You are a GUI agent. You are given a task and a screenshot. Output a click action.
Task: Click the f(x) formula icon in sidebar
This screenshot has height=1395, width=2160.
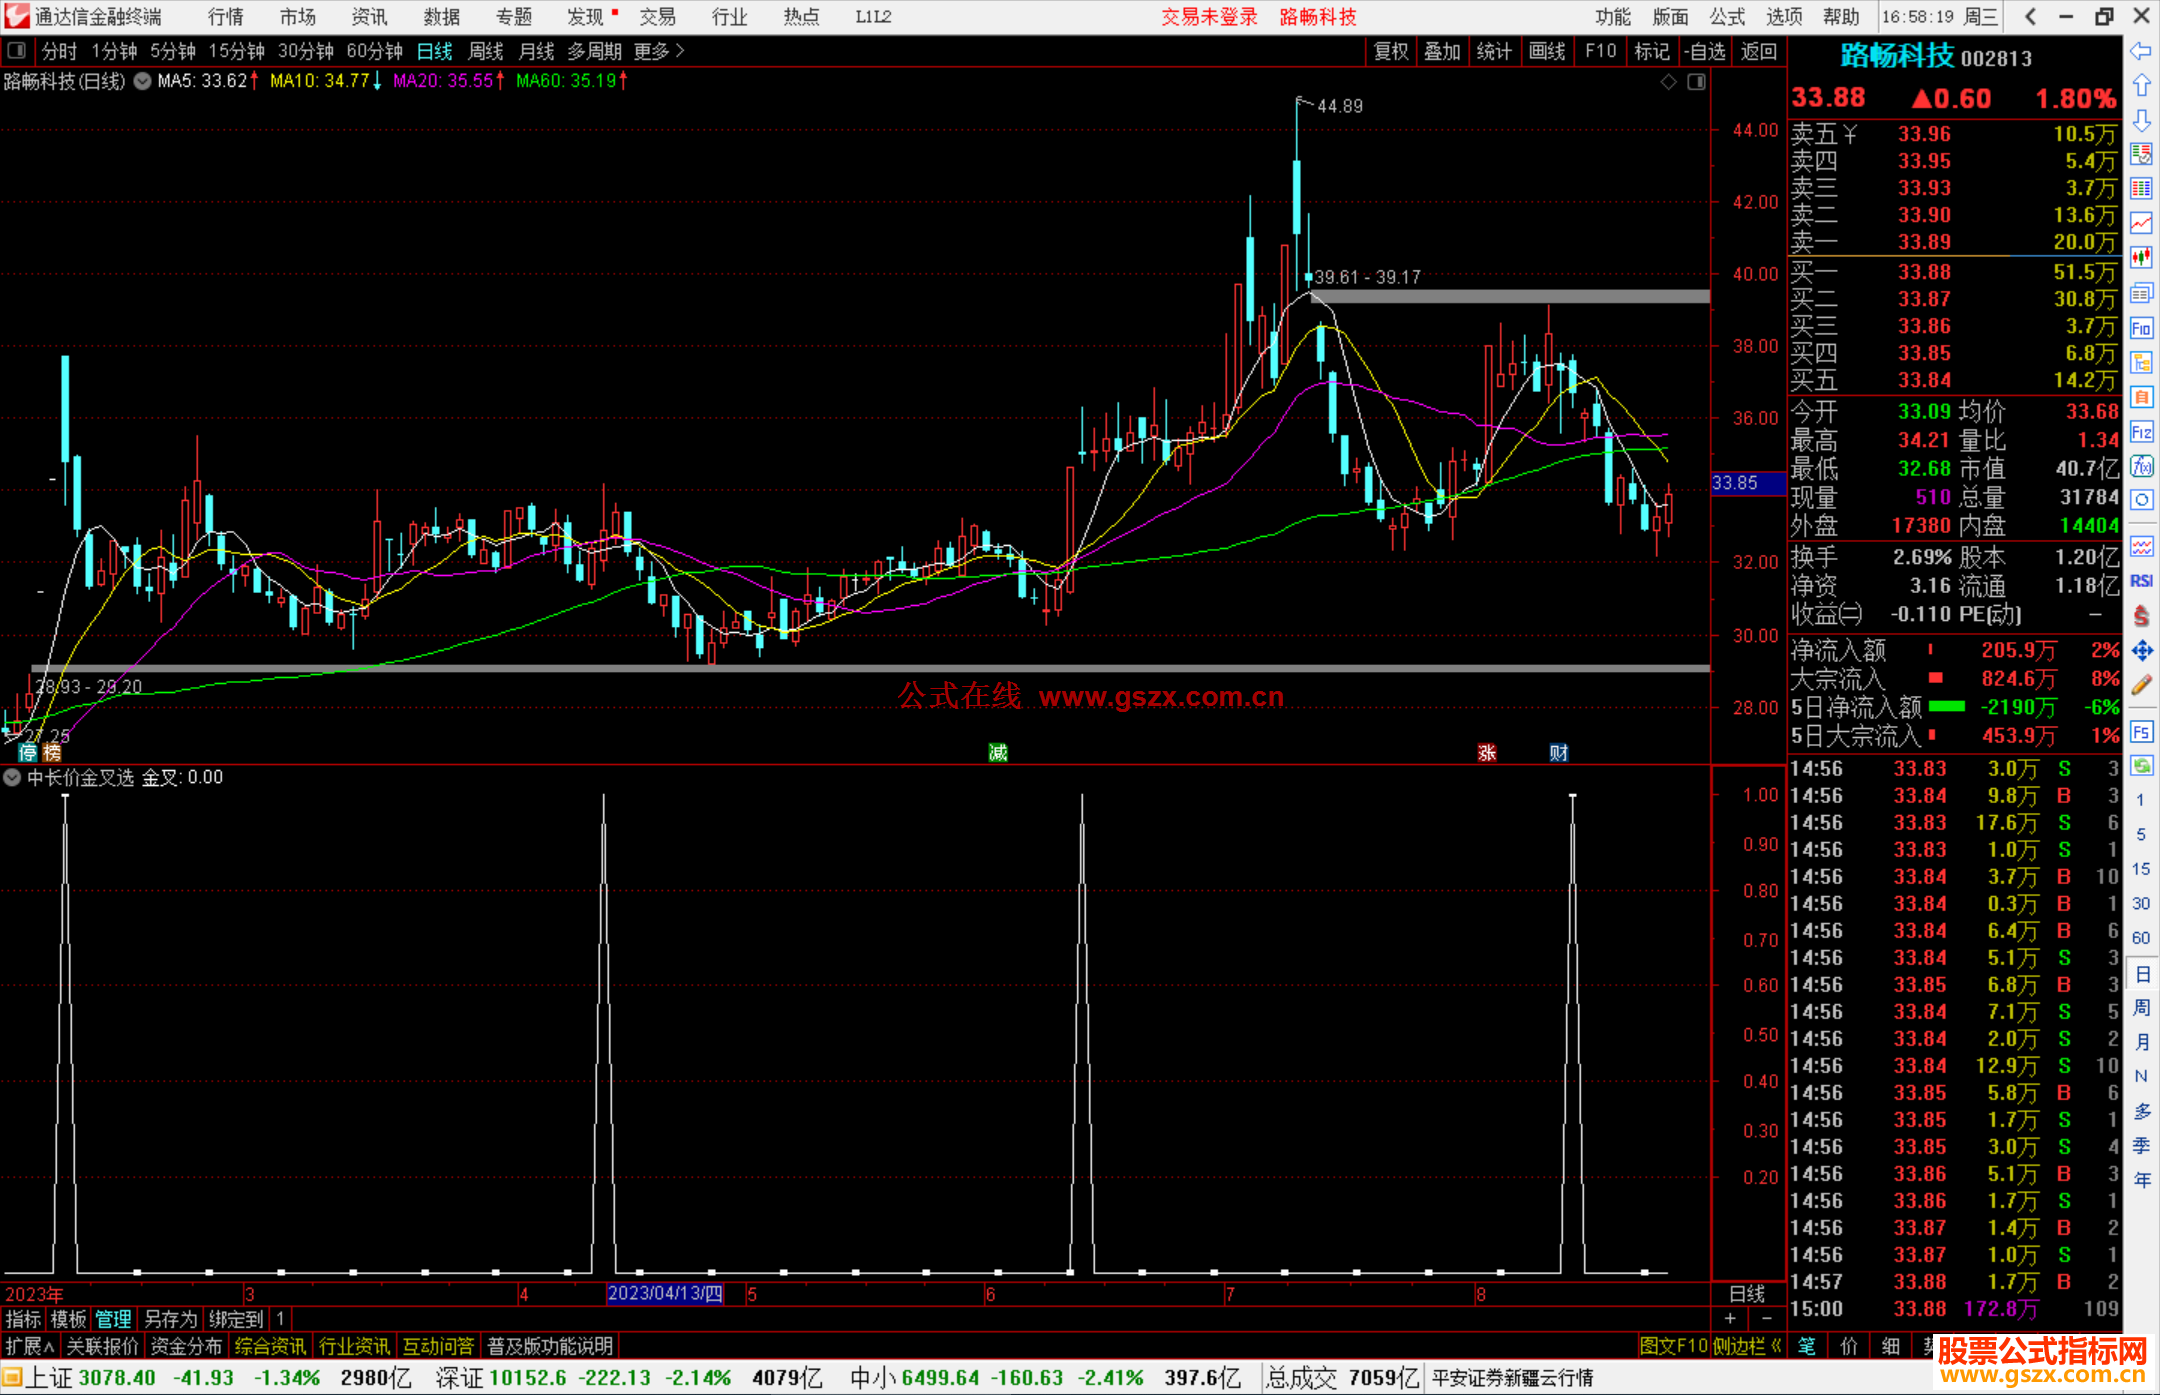pyautogui.click(x=2141, y=466)
